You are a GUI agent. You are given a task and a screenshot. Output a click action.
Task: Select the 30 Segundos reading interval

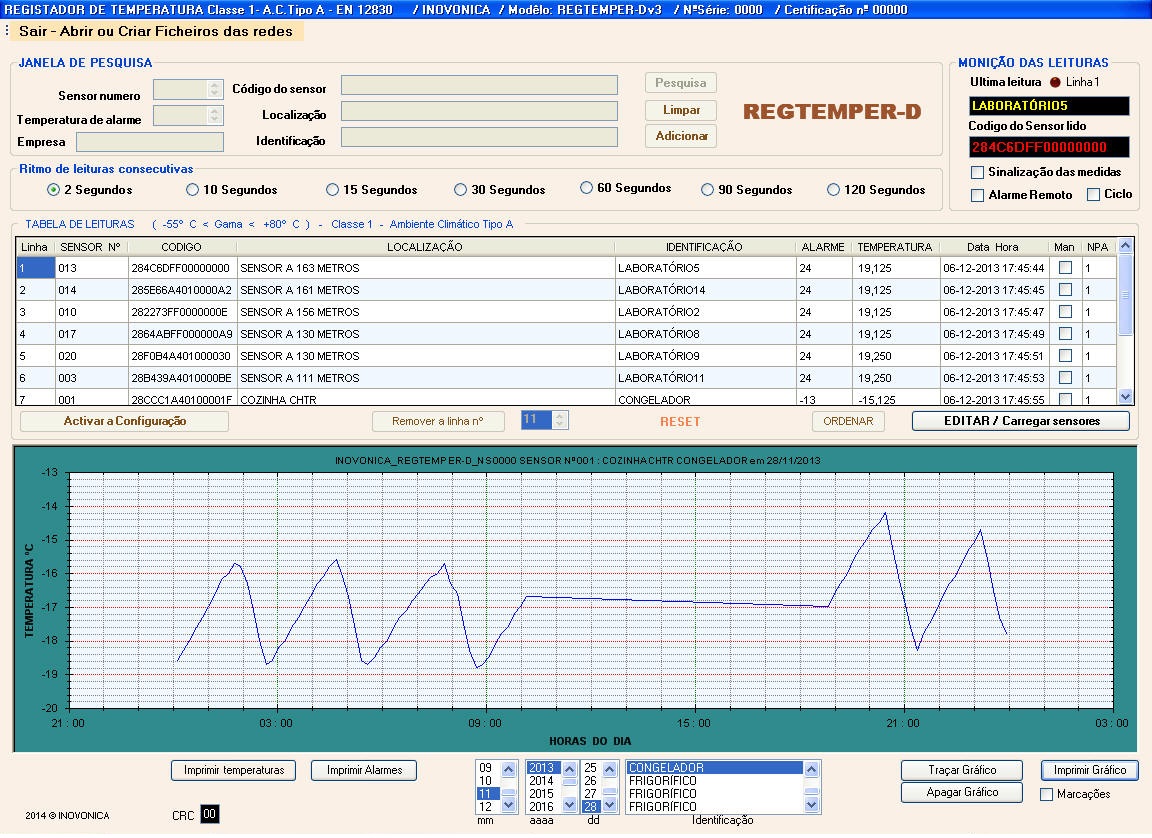tap(461, 190)
